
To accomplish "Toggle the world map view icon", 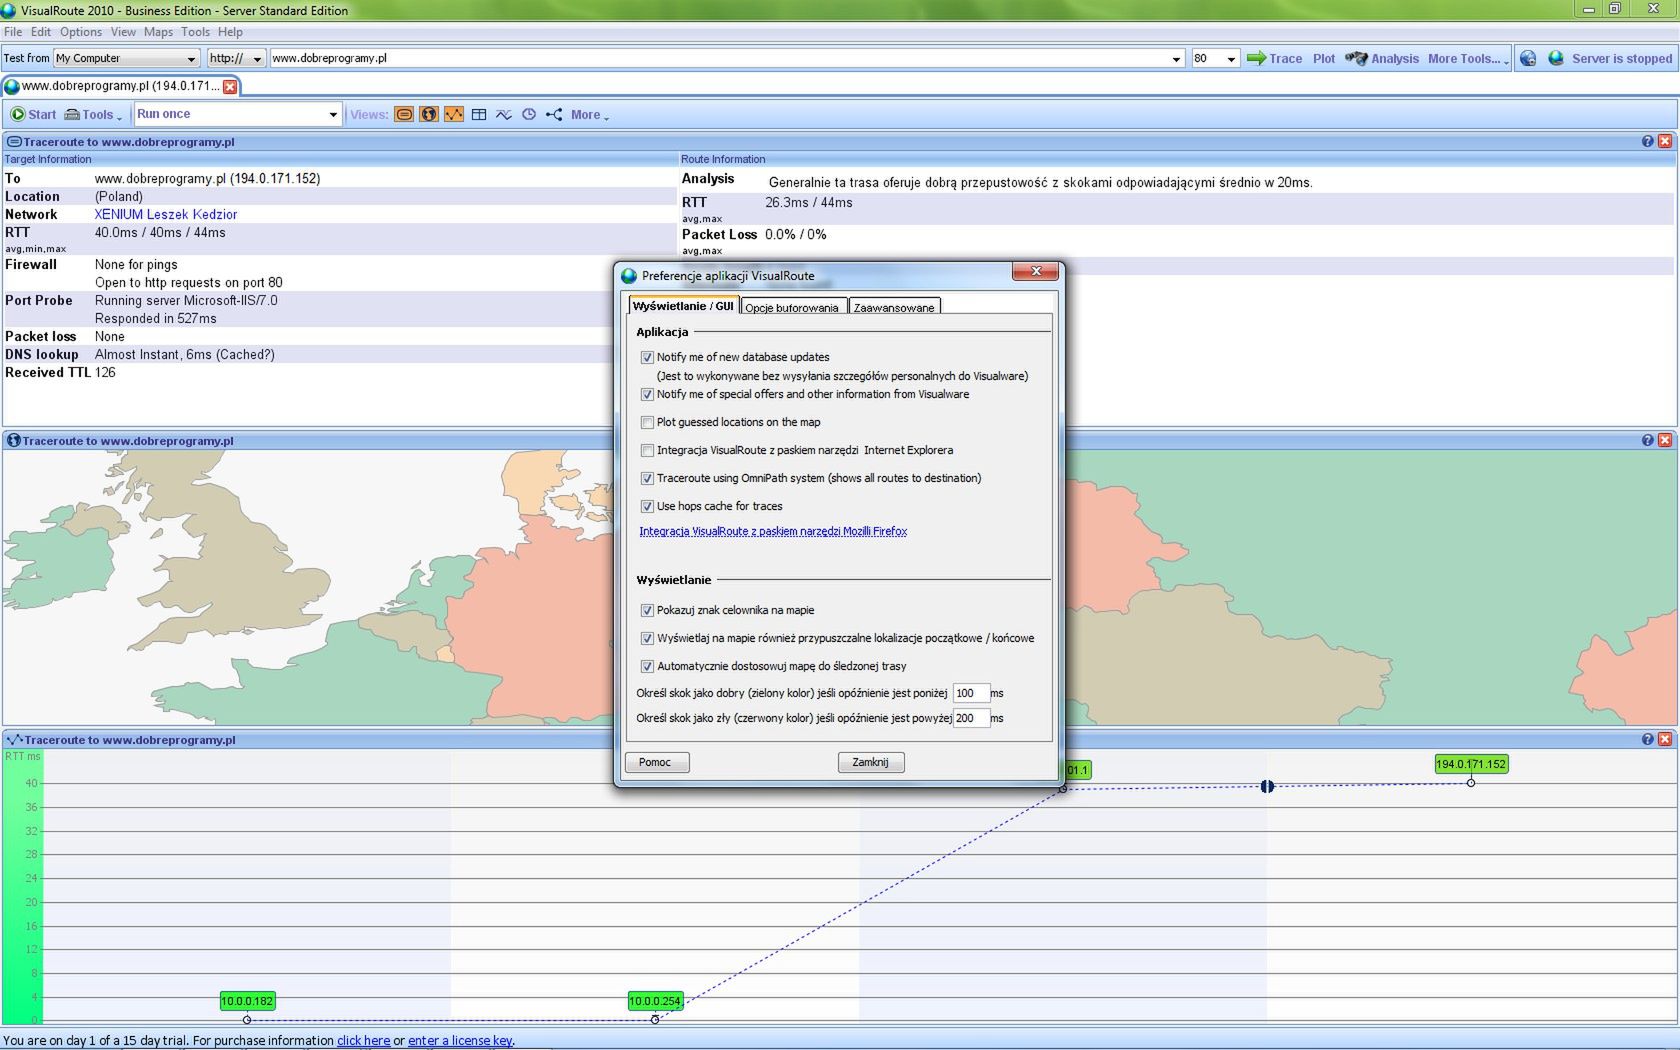I will coord(429,114).
